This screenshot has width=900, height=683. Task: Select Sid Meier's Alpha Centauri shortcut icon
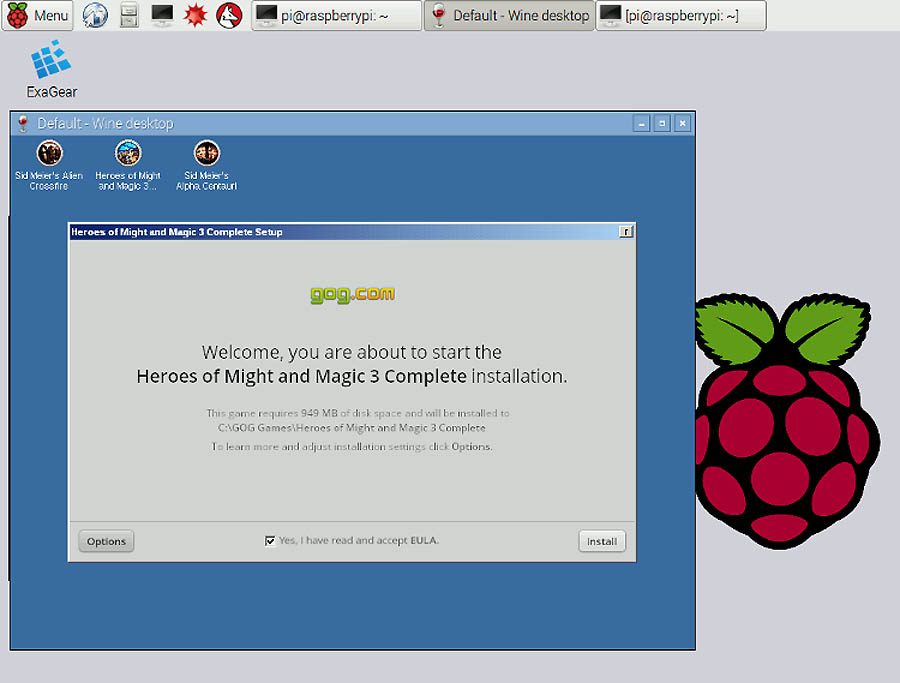207,165
